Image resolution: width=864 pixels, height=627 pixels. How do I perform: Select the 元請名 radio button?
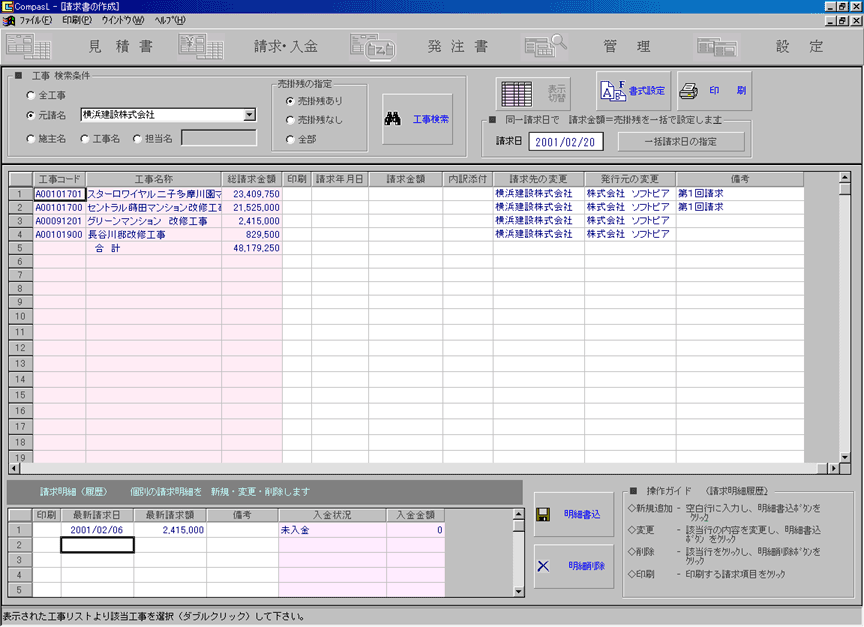pos(31,115)
